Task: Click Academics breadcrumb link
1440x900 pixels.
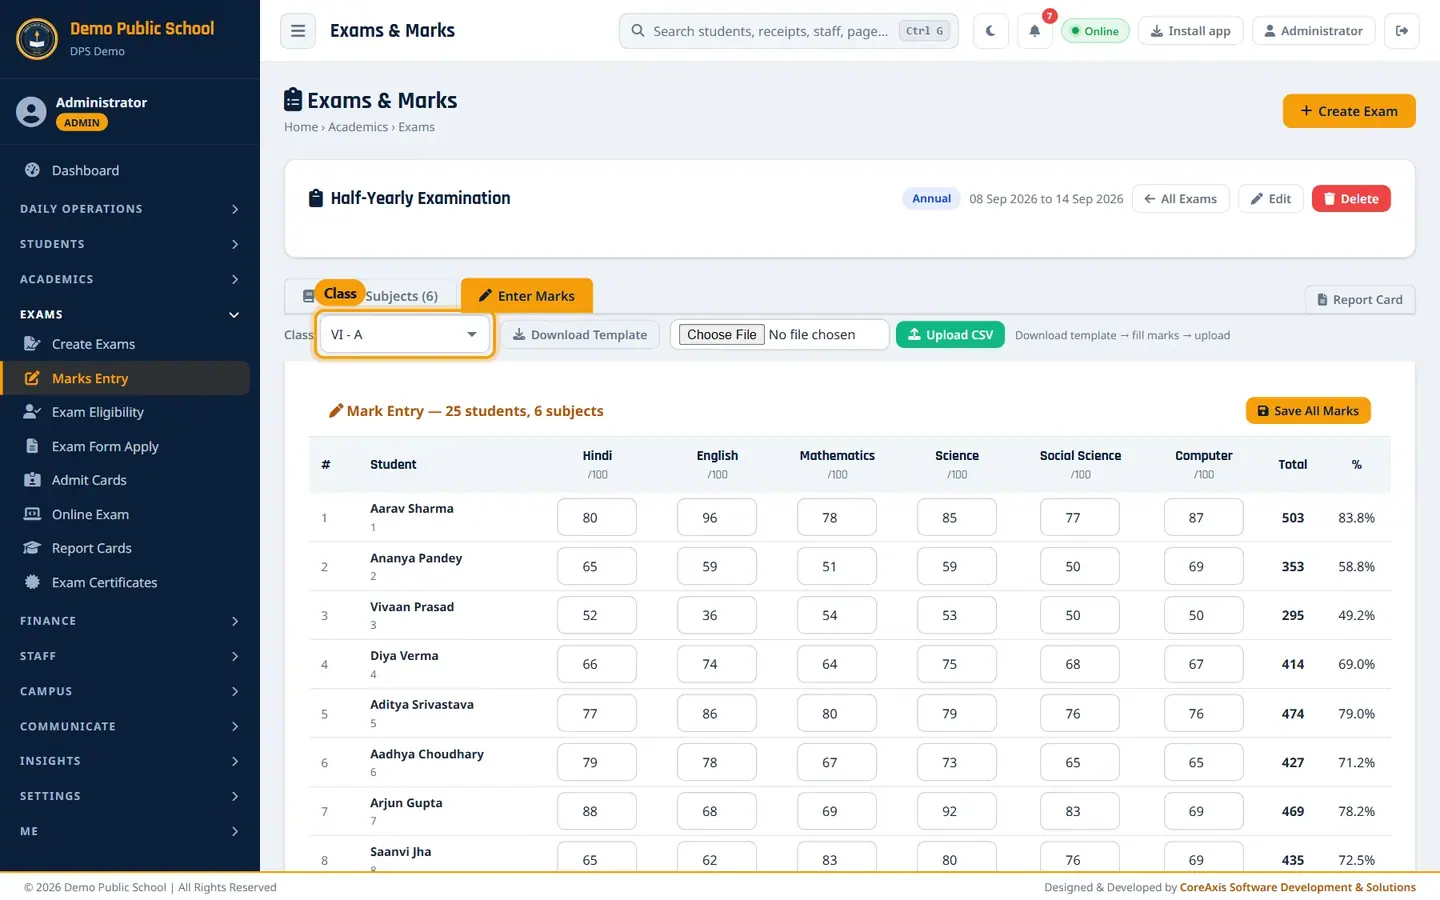Action: [x=358, y=127]
